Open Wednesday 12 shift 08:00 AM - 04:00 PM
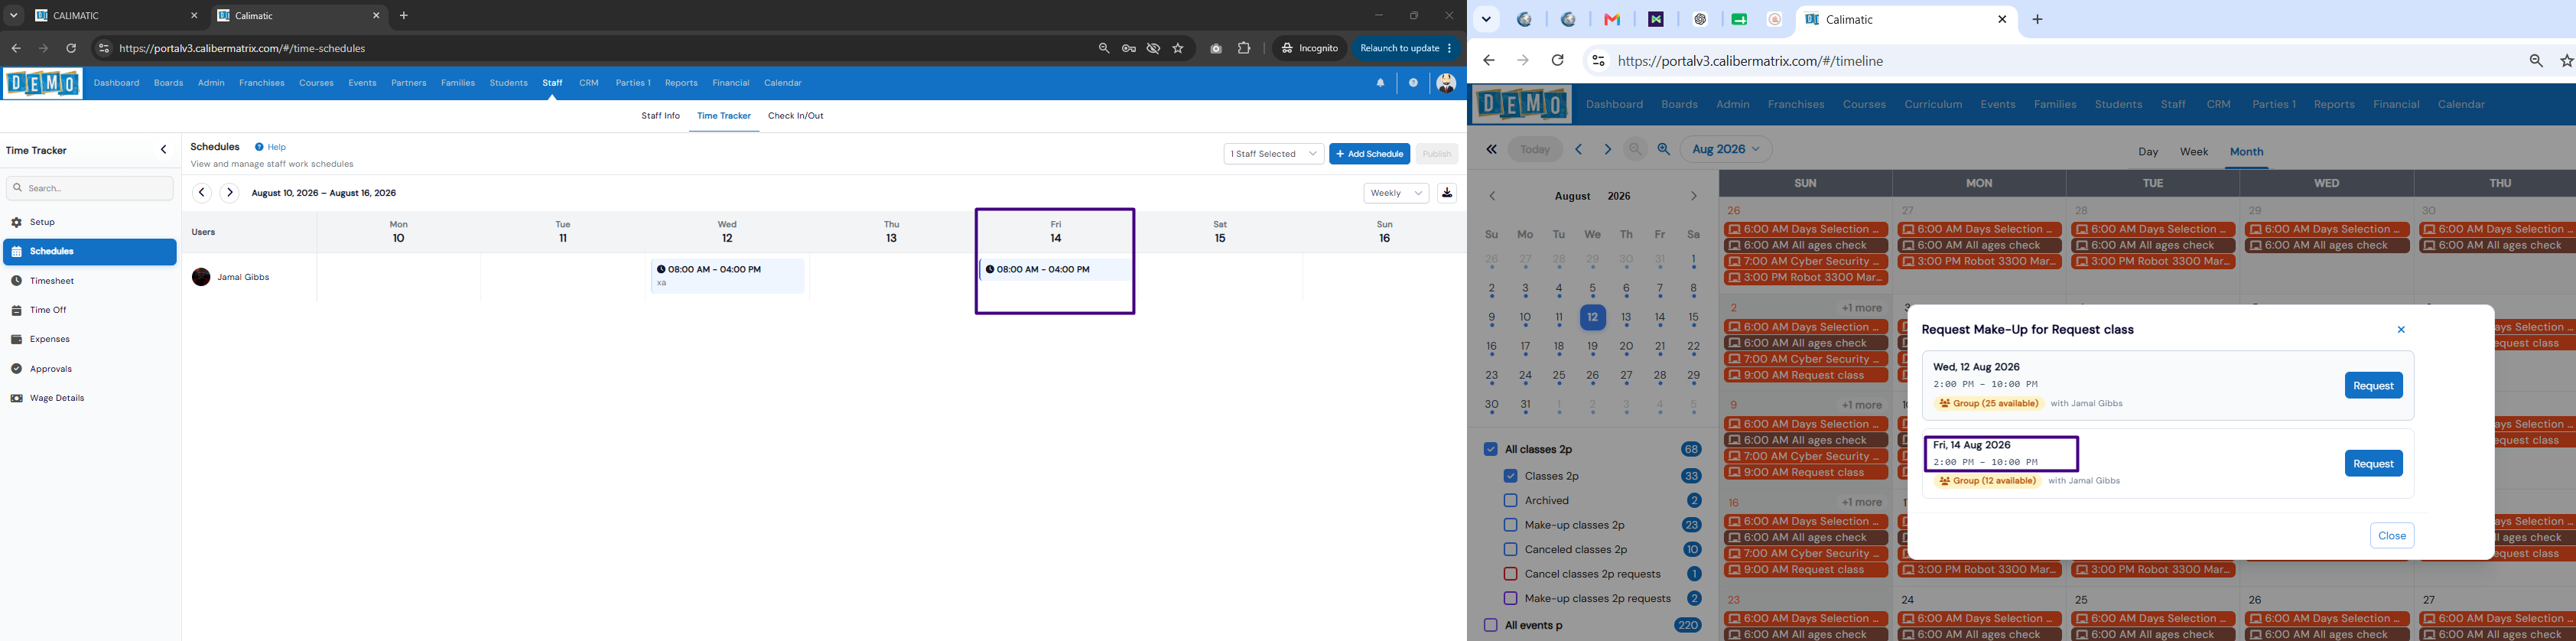The width and height of the screenshot is (2576, 641). click(x=727, y=276)
